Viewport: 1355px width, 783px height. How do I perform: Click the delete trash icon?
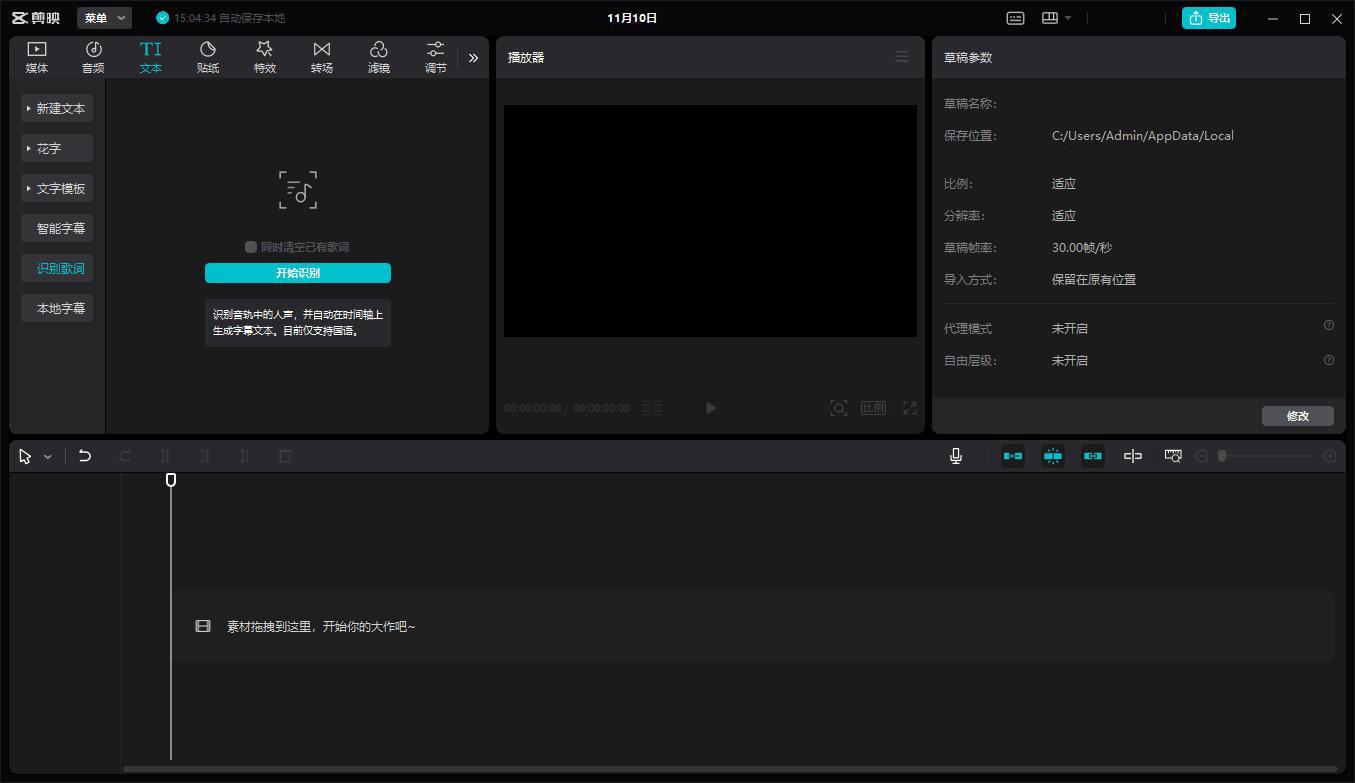pos(285,456)
